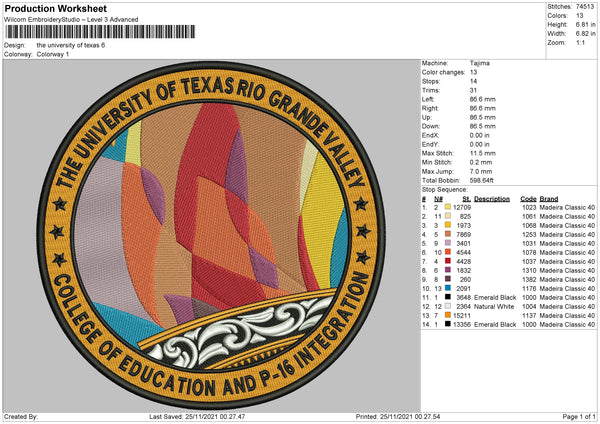Click the Total Bobbin value 598.64ft

tap(482, 180)
